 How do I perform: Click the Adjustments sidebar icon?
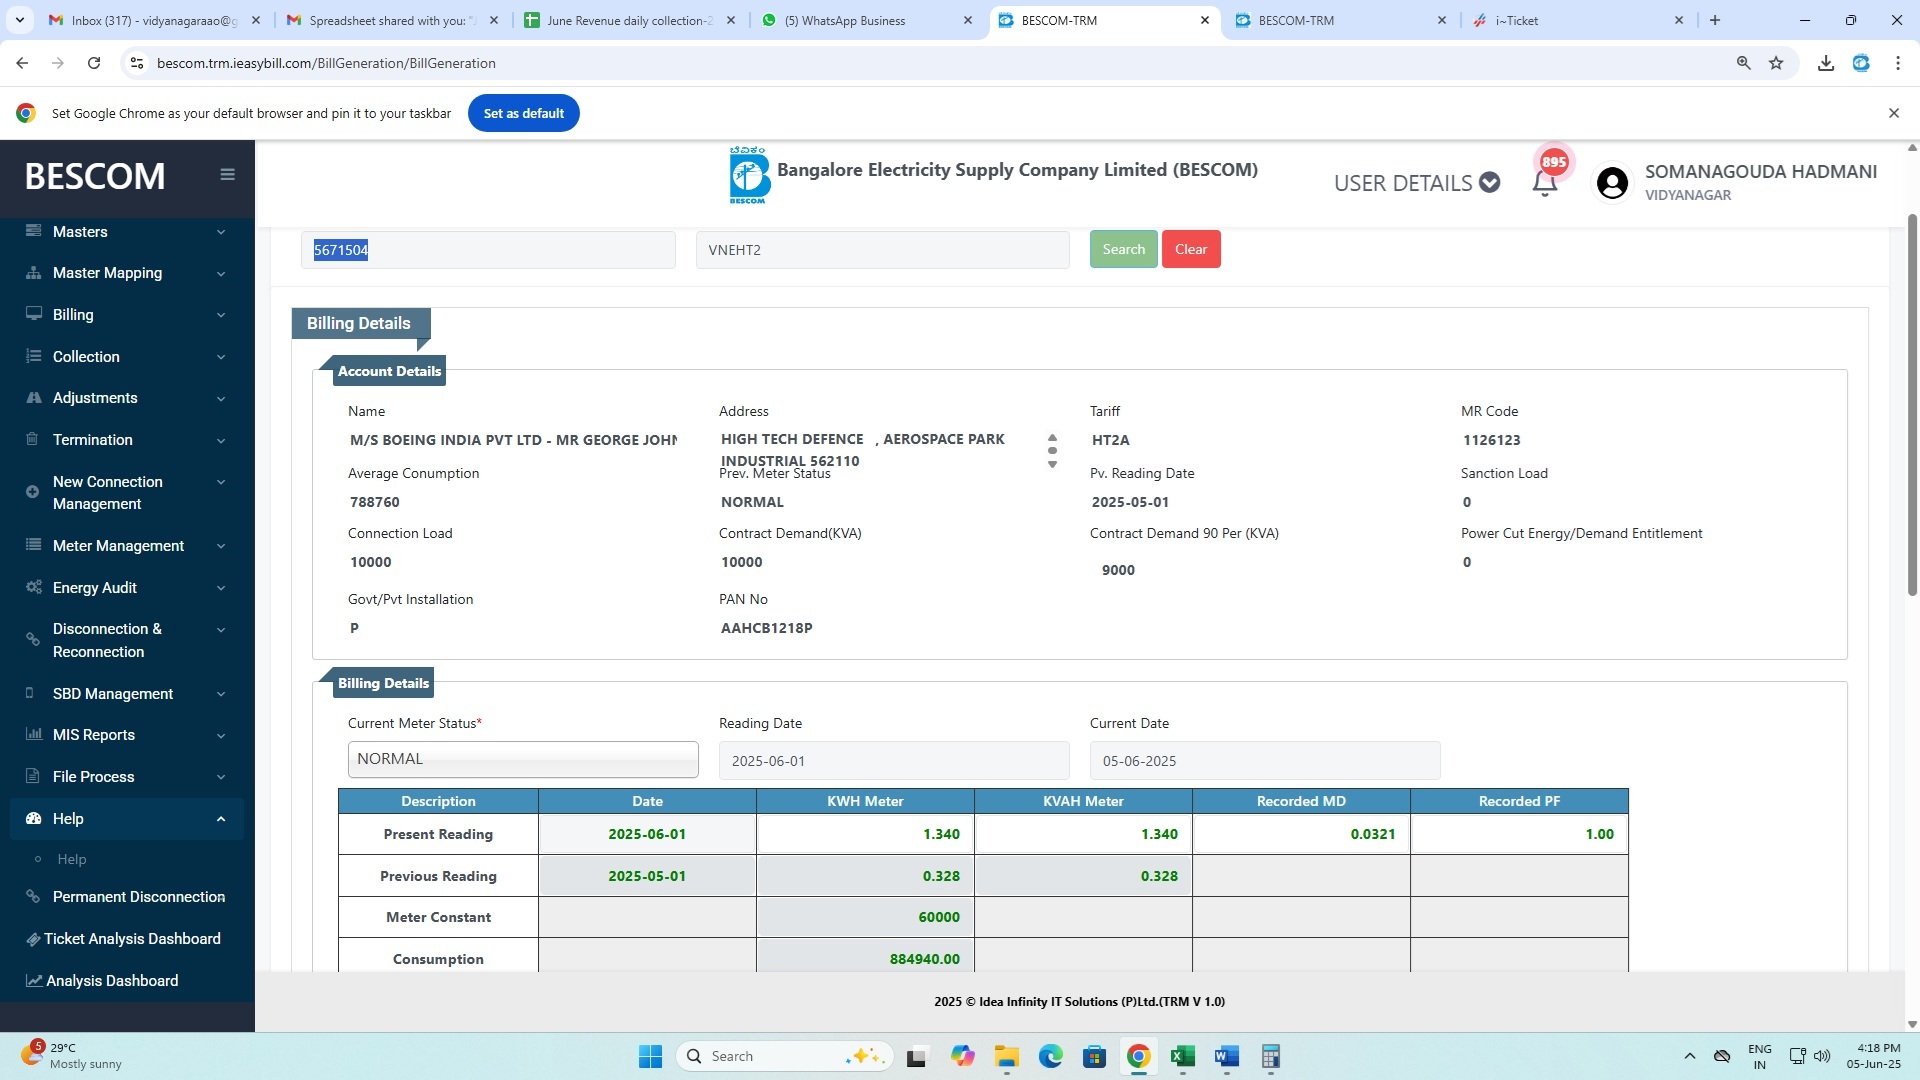pyautogui.click(x=33, y=398)
